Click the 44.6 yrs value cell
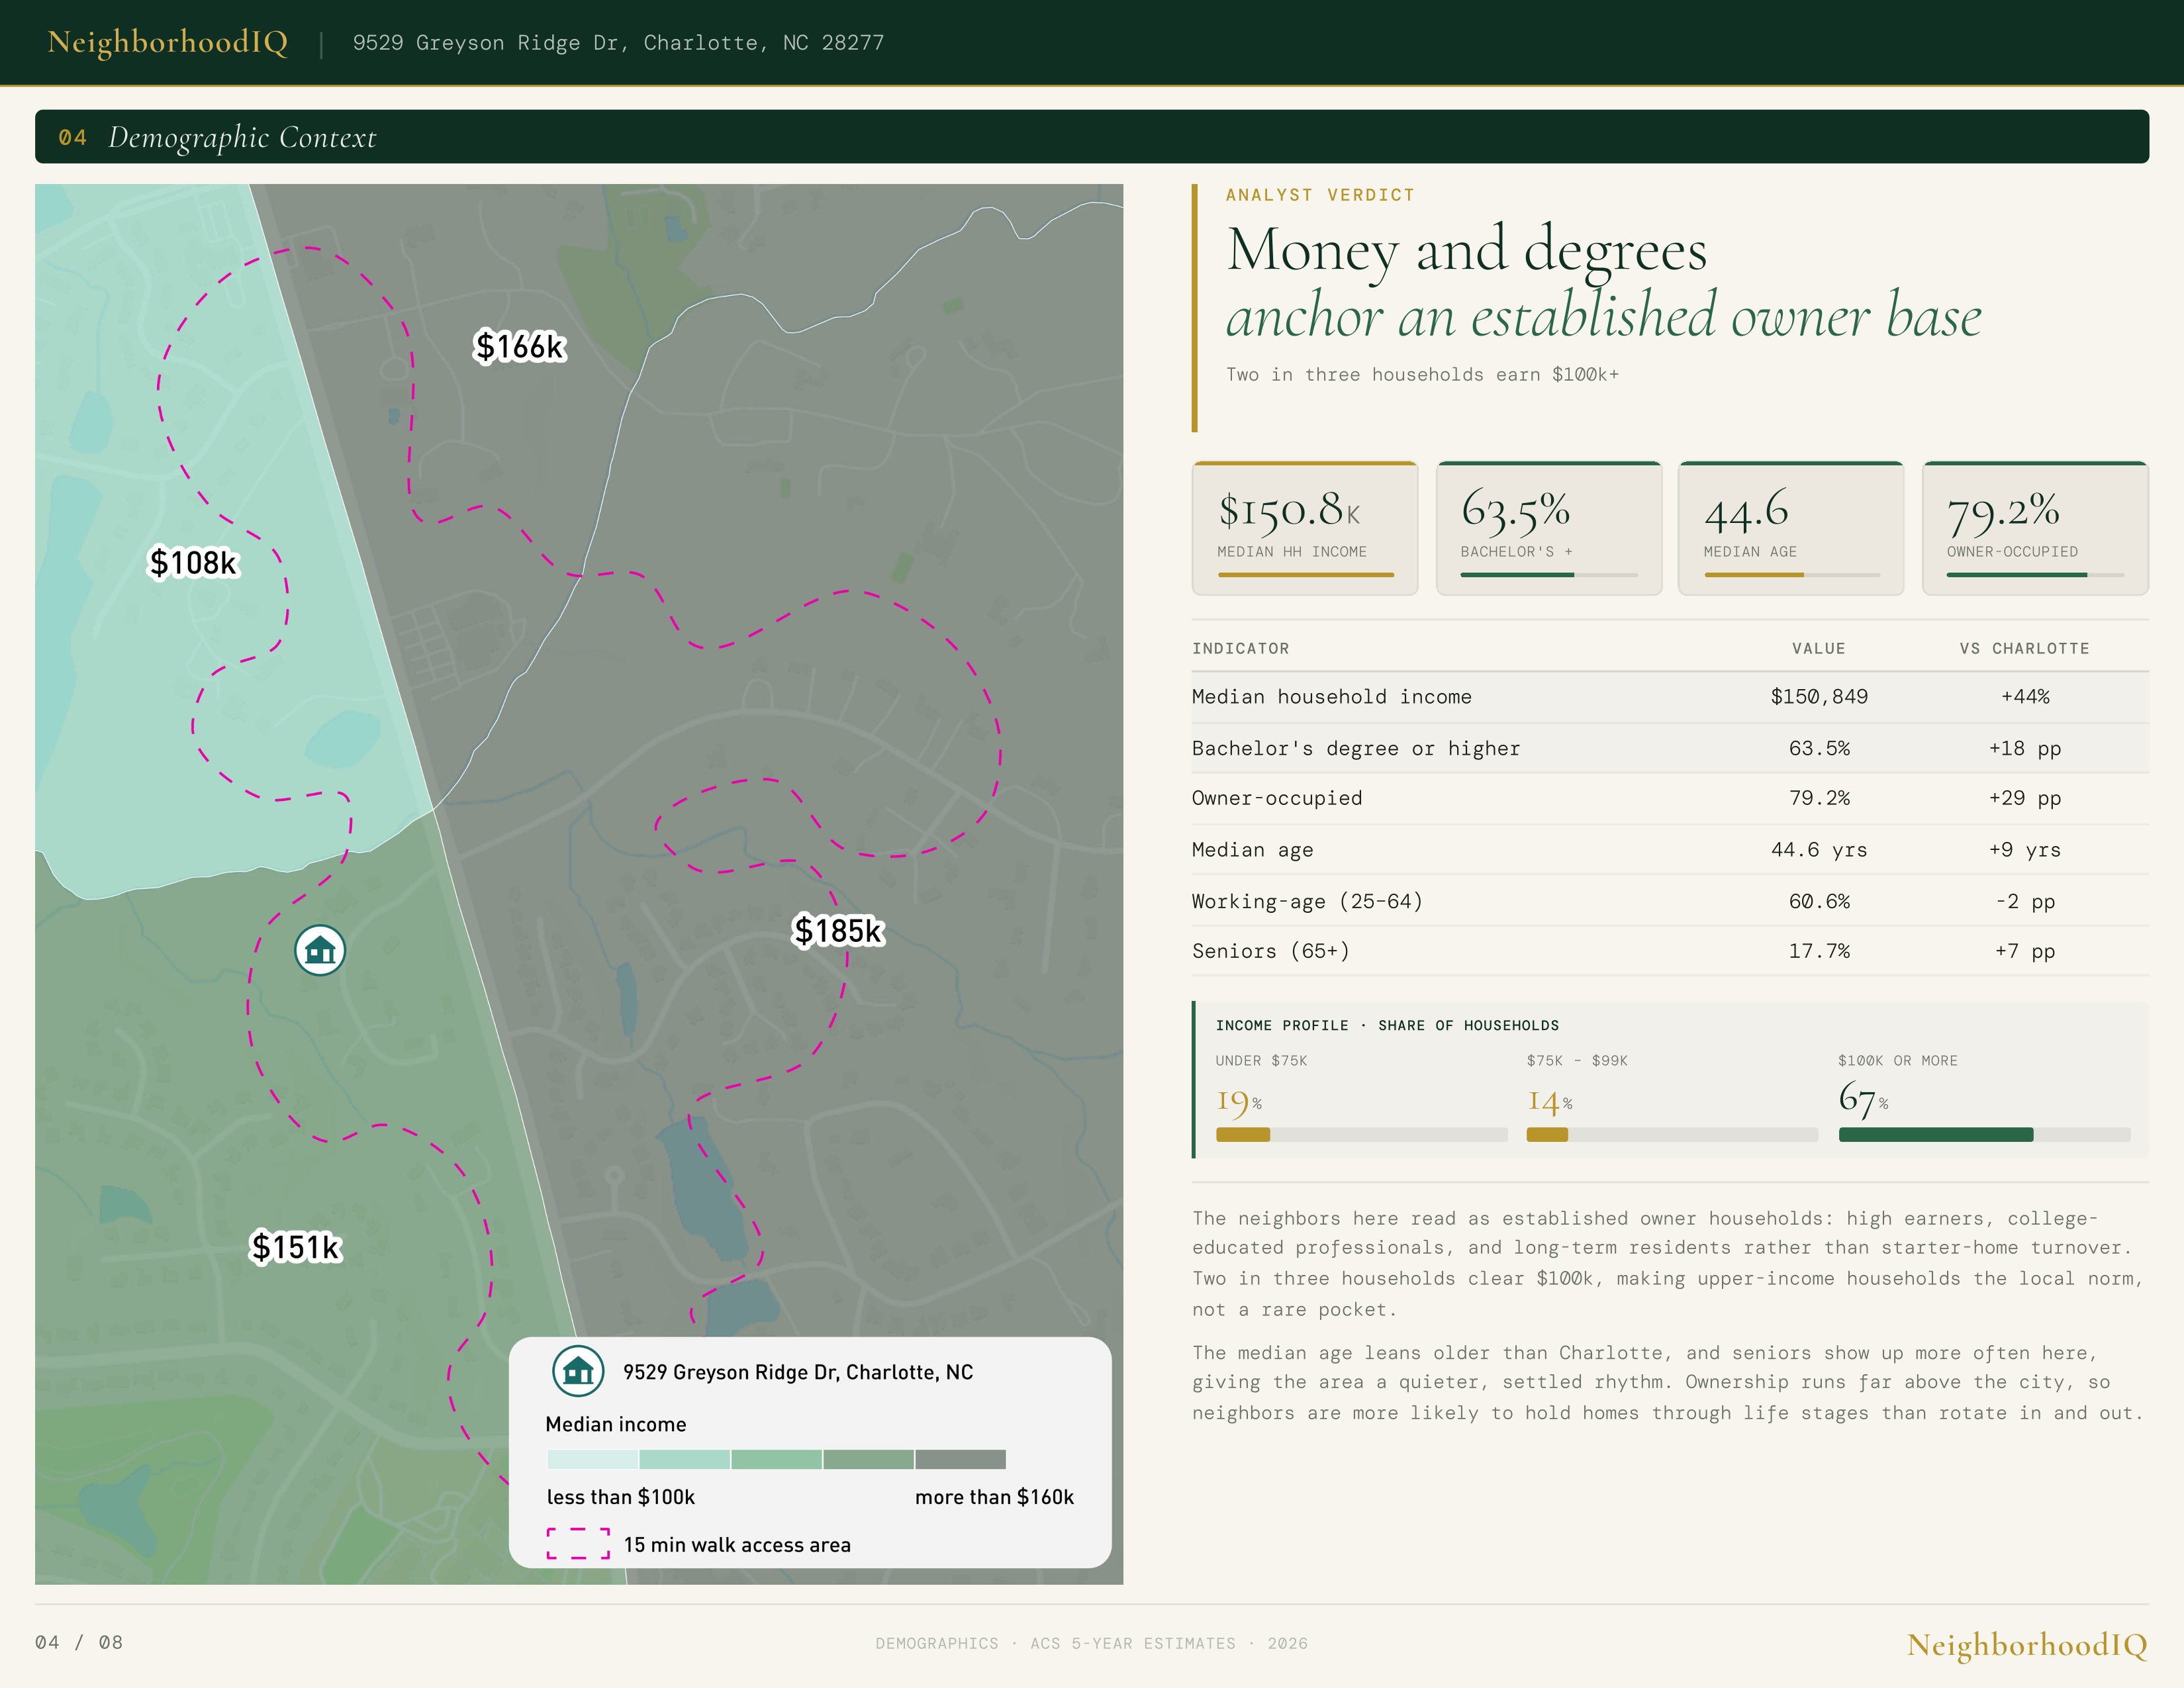 pos(1819,850)
